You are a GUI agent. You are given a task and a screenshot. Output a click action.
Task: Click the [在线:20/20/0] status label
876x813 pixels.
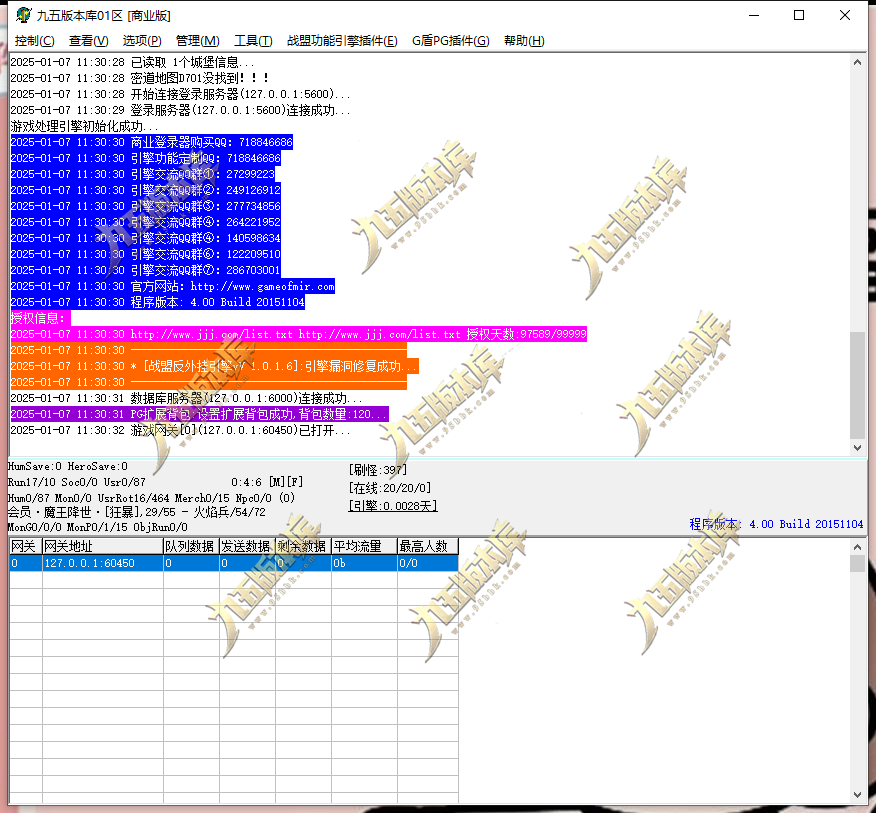click(390, 488)
